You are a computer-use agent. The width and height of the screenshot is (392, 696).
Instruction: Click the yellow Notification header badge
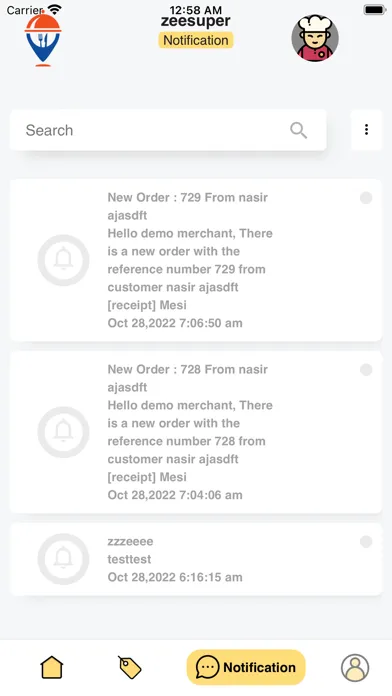pos(196,40)
